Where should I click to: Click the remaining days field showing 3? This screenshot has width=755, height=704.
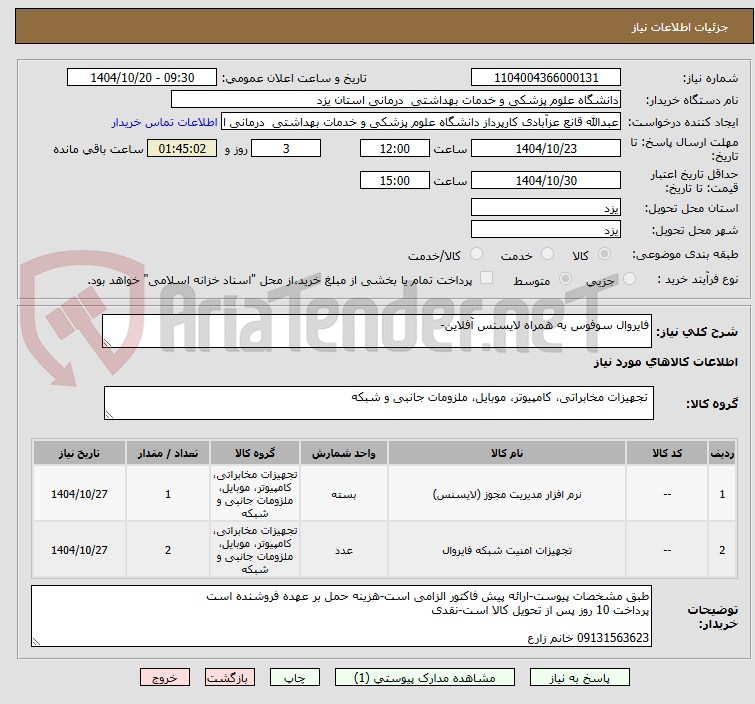pos(286,148)
